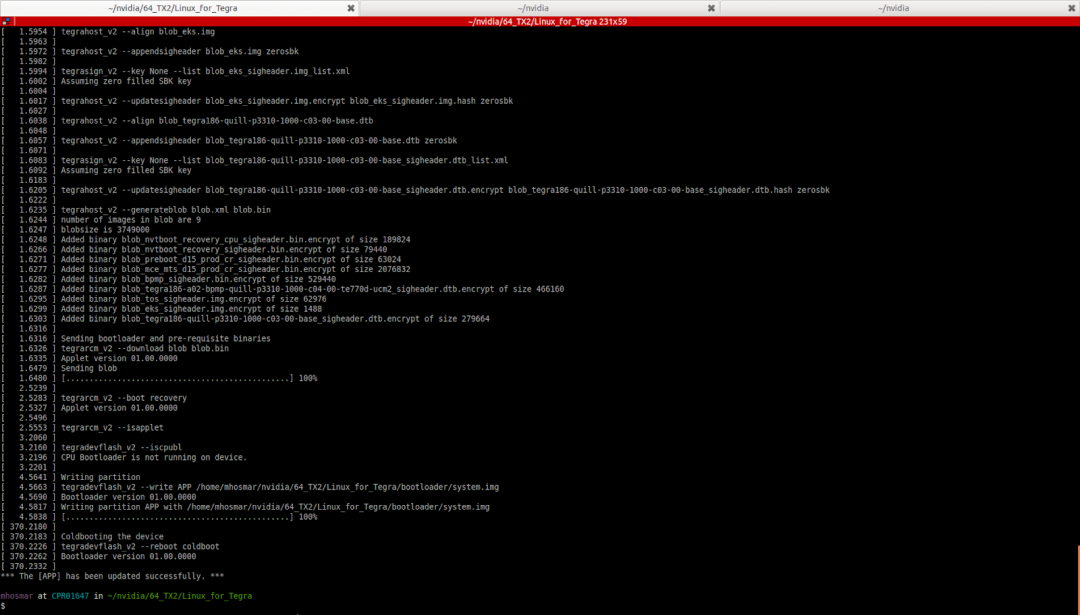Viewport: 1080px width, 615px height.
Task: Close the Linux_for_Tegra tab
Action: [x=350, y=7]
